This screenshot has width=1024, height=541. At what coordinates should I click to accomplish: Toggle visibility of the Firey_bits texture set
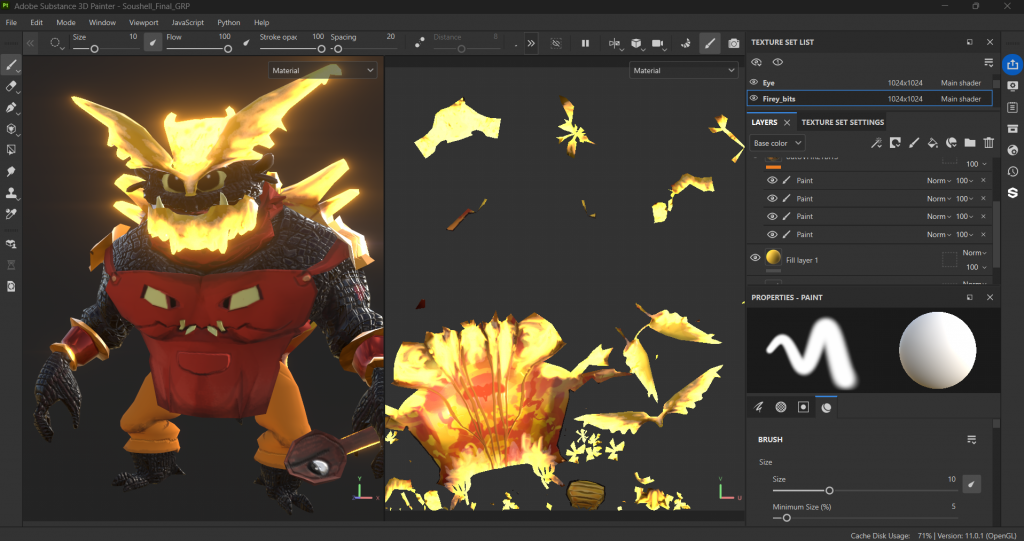(754, 99)
